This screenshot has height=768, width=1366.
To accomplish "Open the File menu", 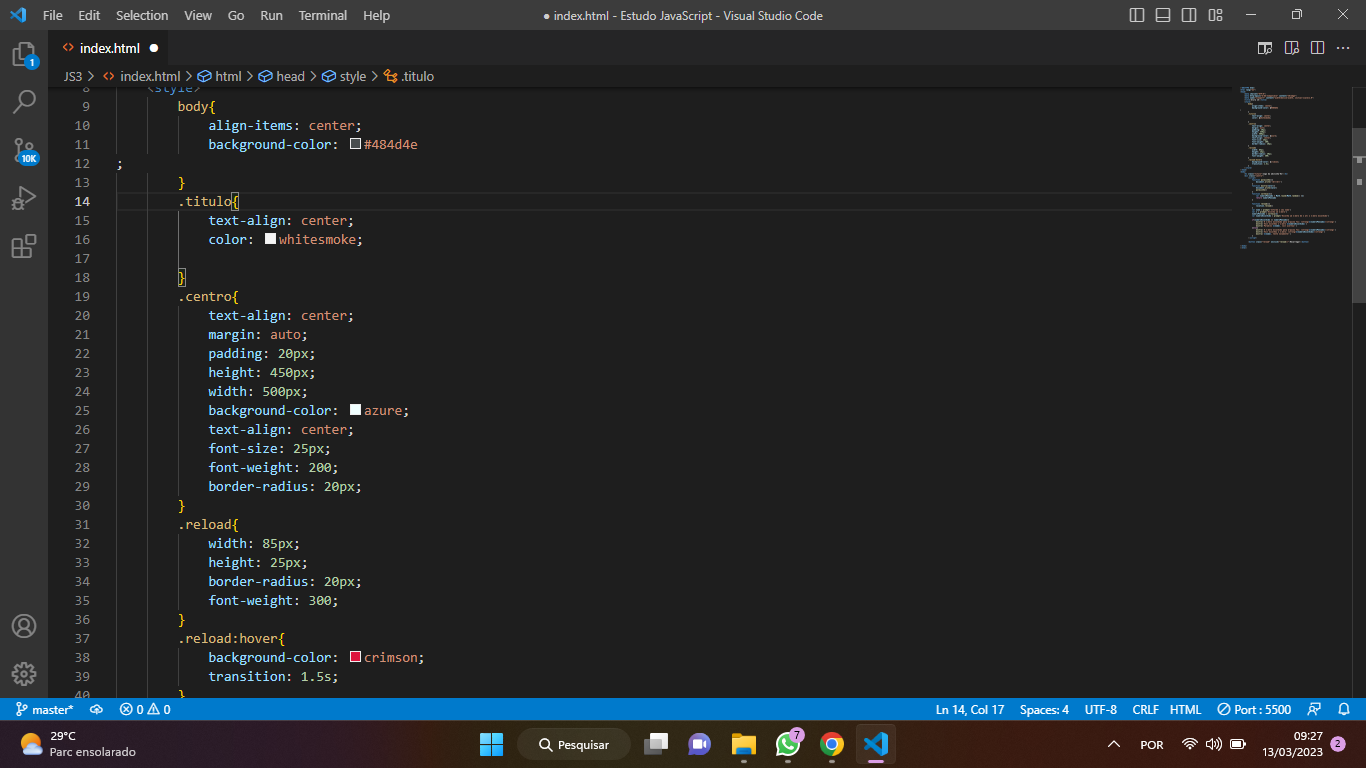I will (x=53, y=15).
